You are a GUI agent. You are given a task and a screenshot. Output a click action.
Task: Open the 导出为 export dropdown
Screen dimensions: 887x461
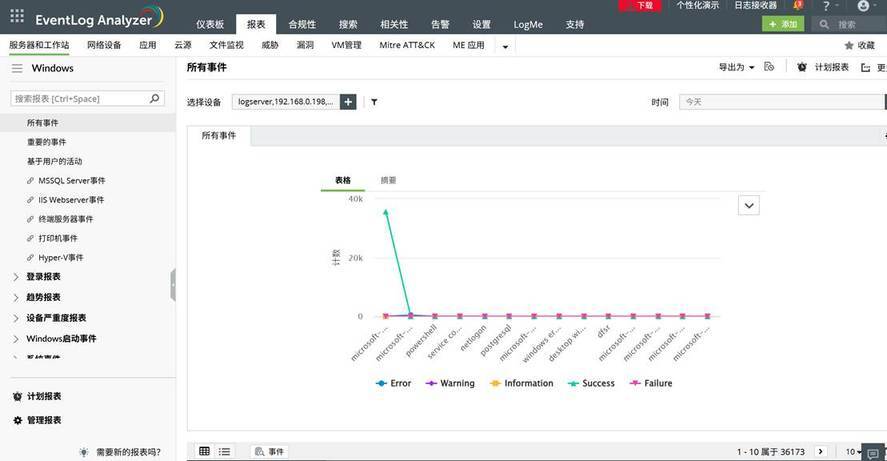(x=737, y=67)
